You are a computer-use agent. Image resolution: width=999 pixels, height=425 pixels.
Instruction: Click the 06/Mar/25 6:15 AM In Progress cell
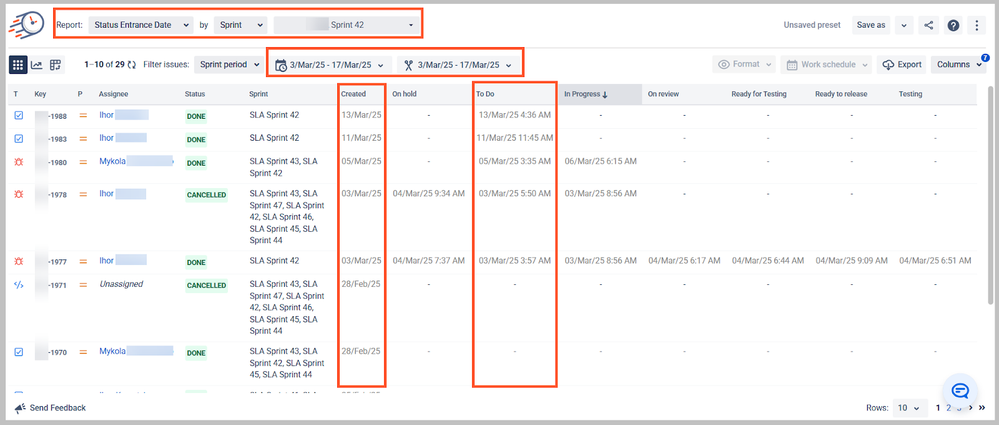(600, 162)
